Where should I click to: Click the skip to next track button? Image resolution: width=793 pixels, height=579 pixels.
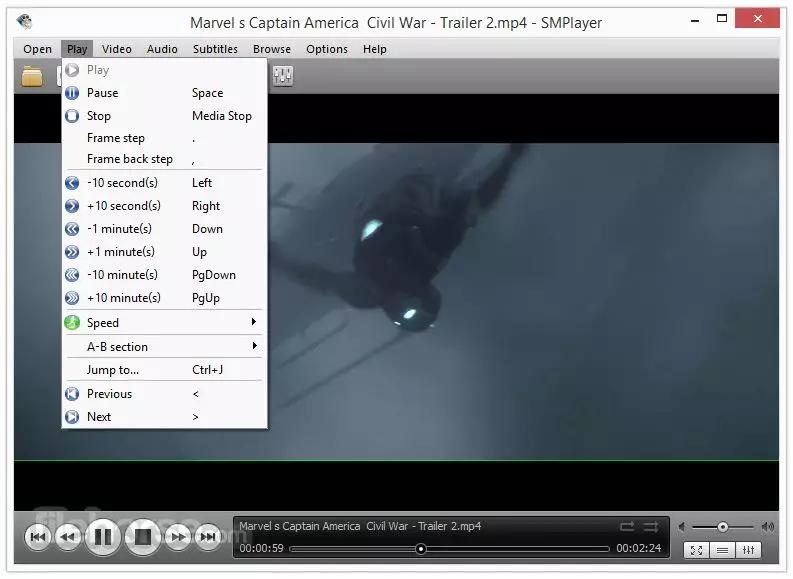pyautogui.click(x=208, y=537)
